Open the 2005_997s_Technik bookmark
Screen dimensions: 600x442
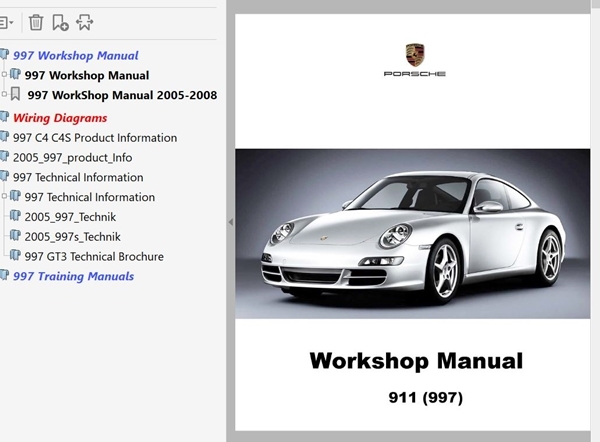point(72,237)
